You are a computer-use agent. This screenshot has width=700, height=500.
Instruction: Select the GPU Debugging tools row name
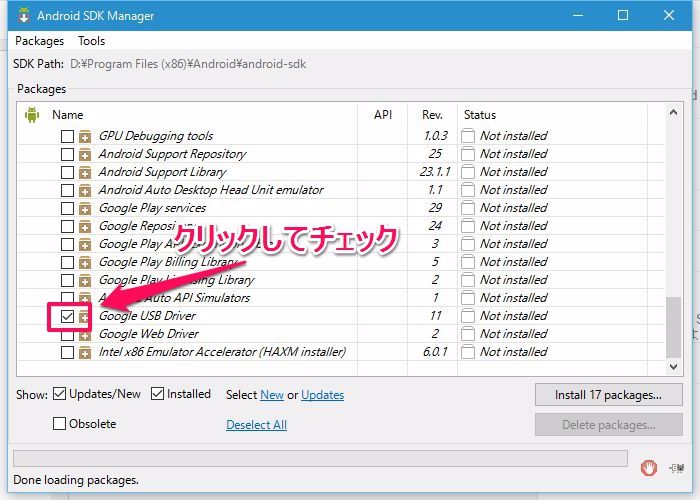point(156,136)
